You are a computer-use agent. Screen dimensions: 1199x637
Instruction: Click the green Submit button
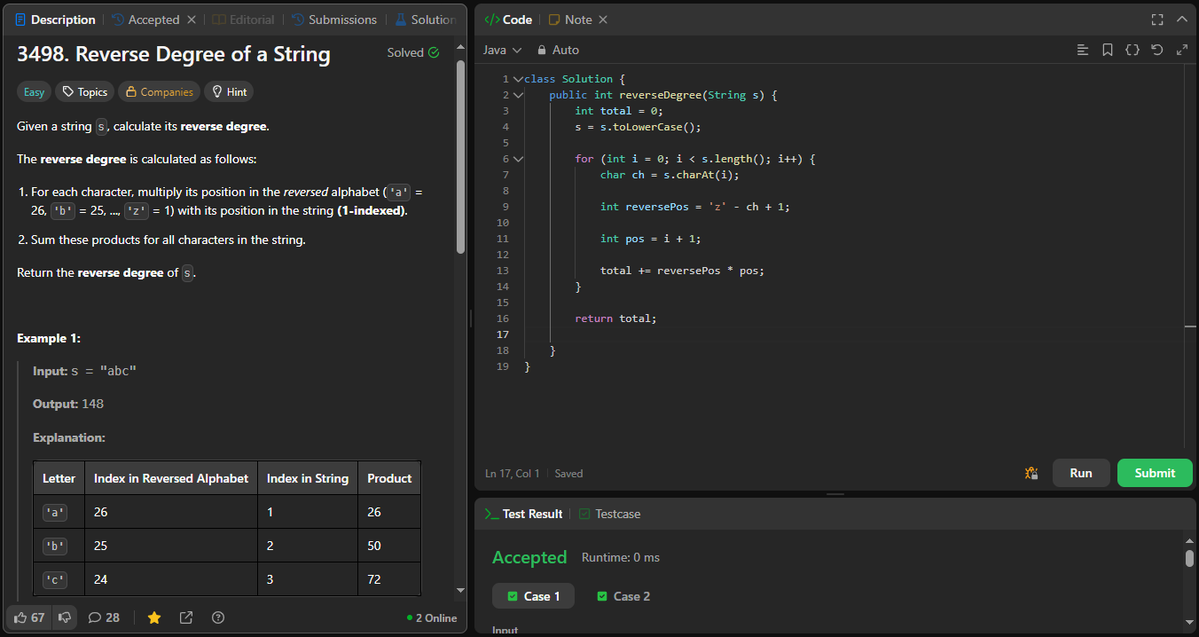1155,473
